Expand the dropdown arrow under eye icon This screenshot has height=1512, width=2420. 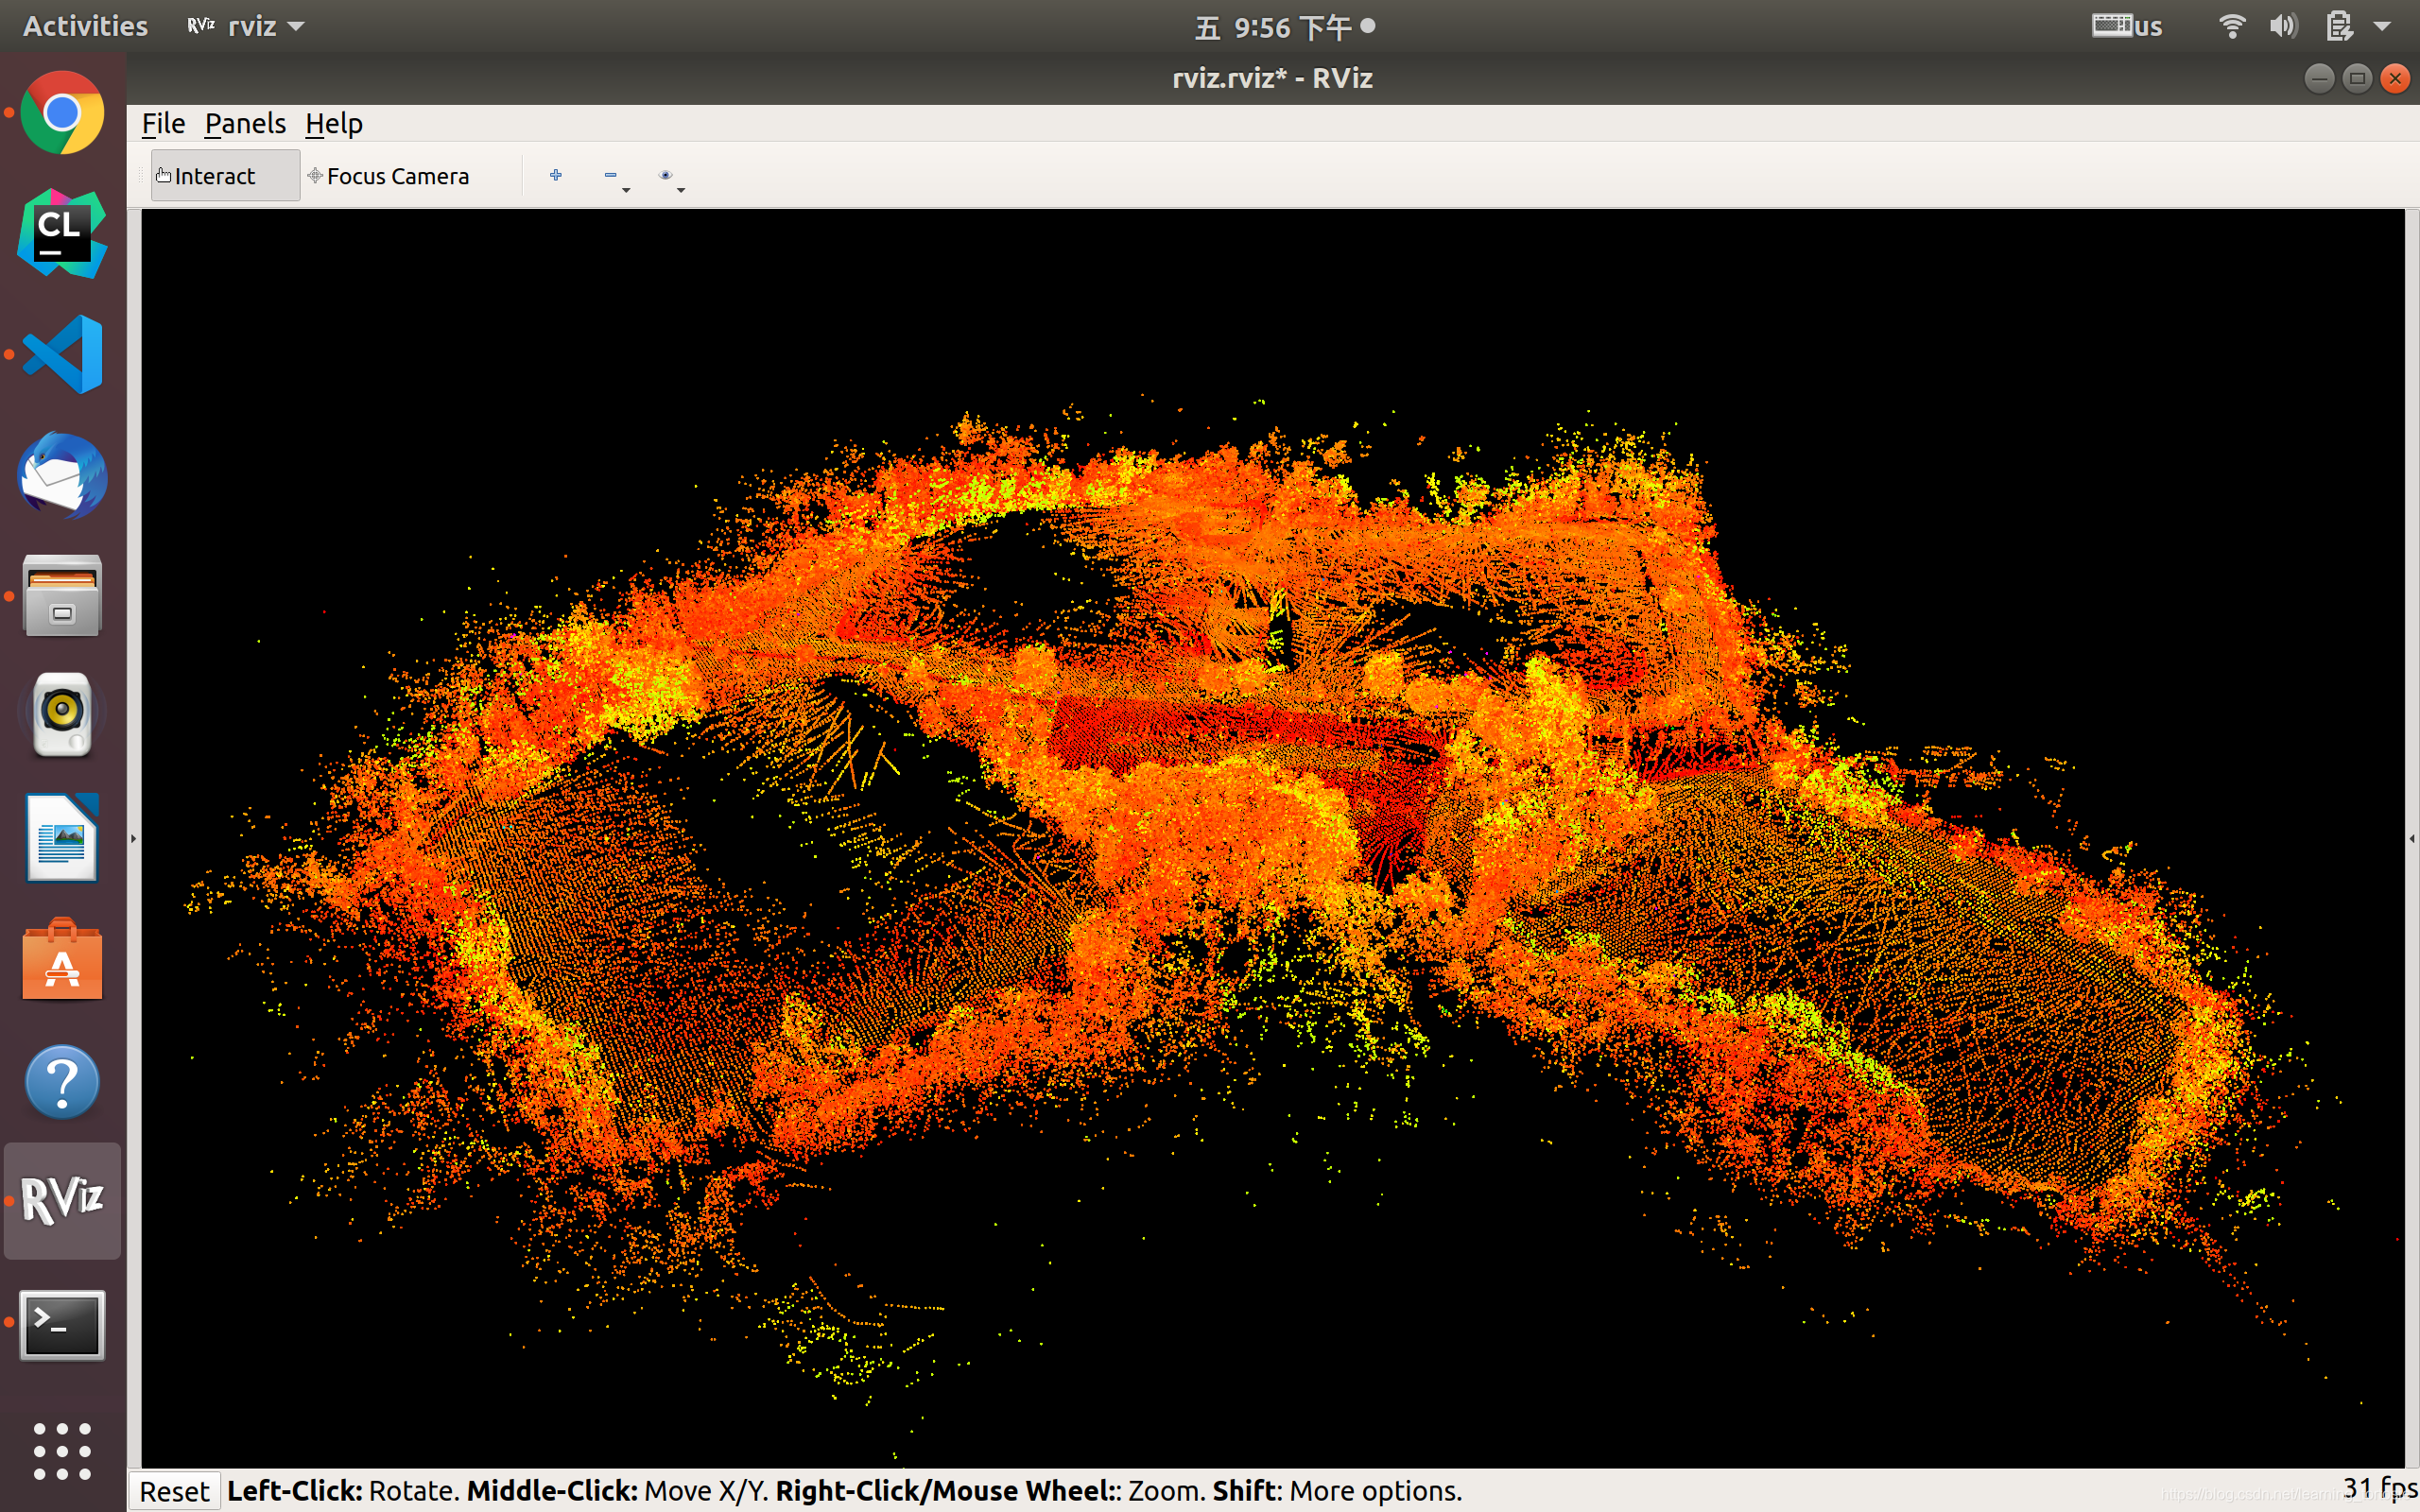681,190
